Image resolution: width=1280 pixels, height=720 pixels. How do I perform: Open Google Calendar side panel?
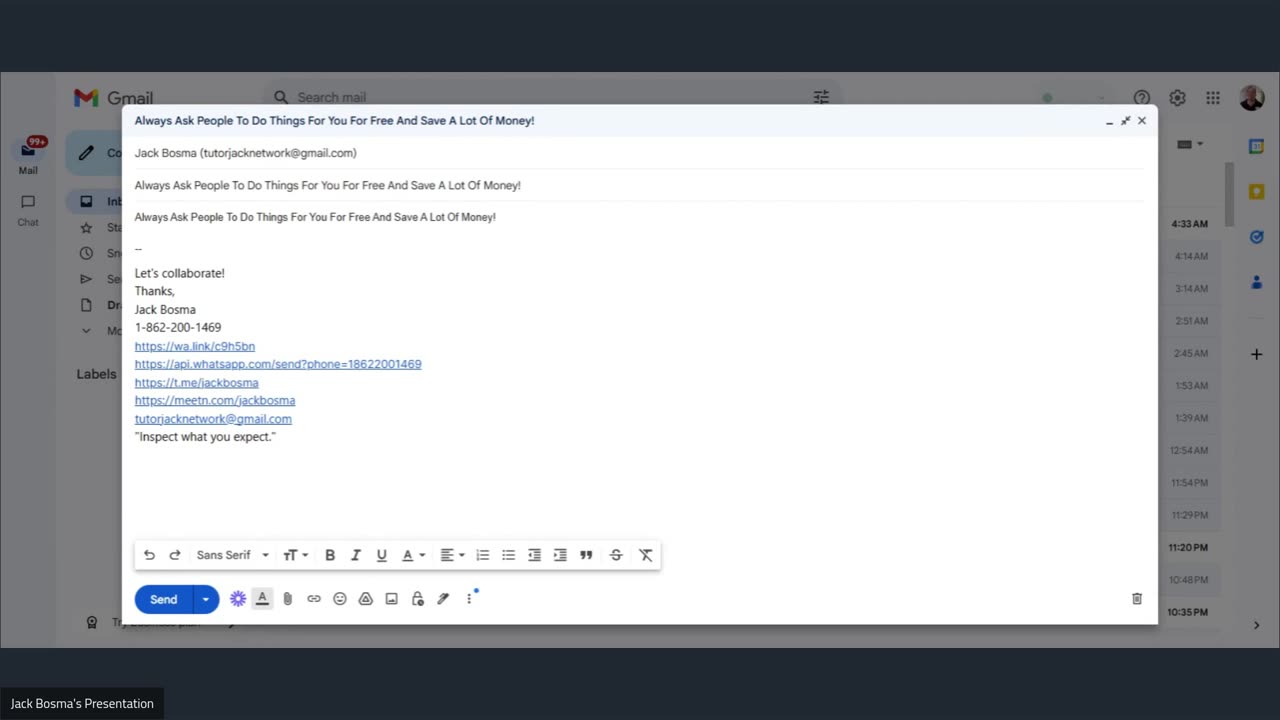[1257, 146]
